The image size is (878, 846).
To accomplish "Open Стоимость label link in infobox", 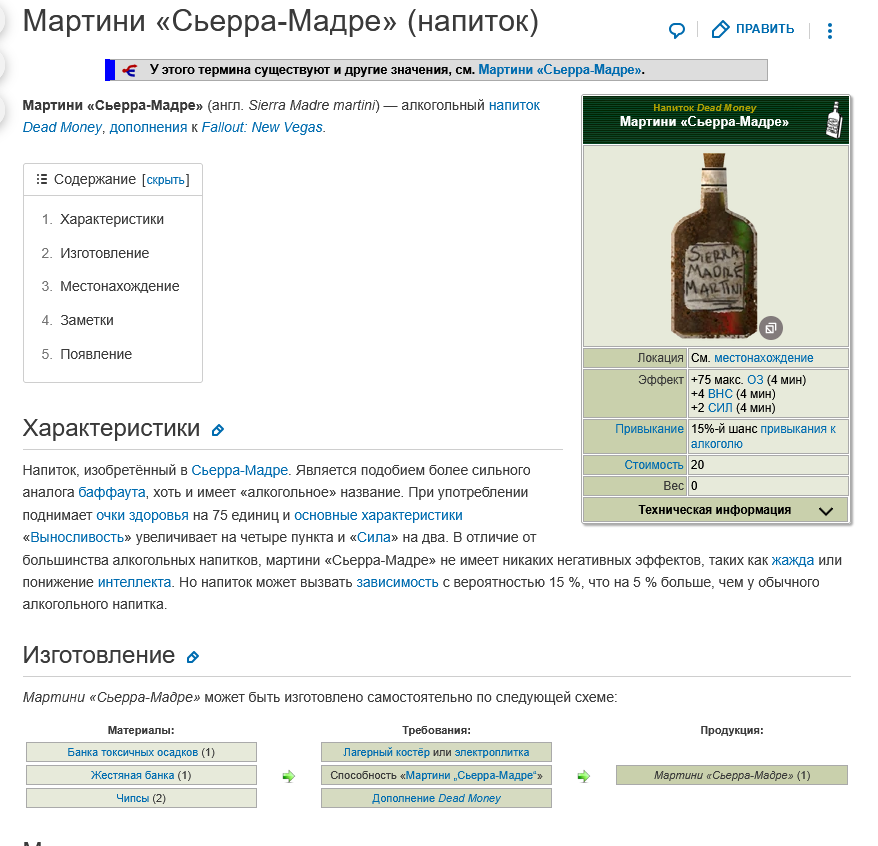I will point(653,465).
